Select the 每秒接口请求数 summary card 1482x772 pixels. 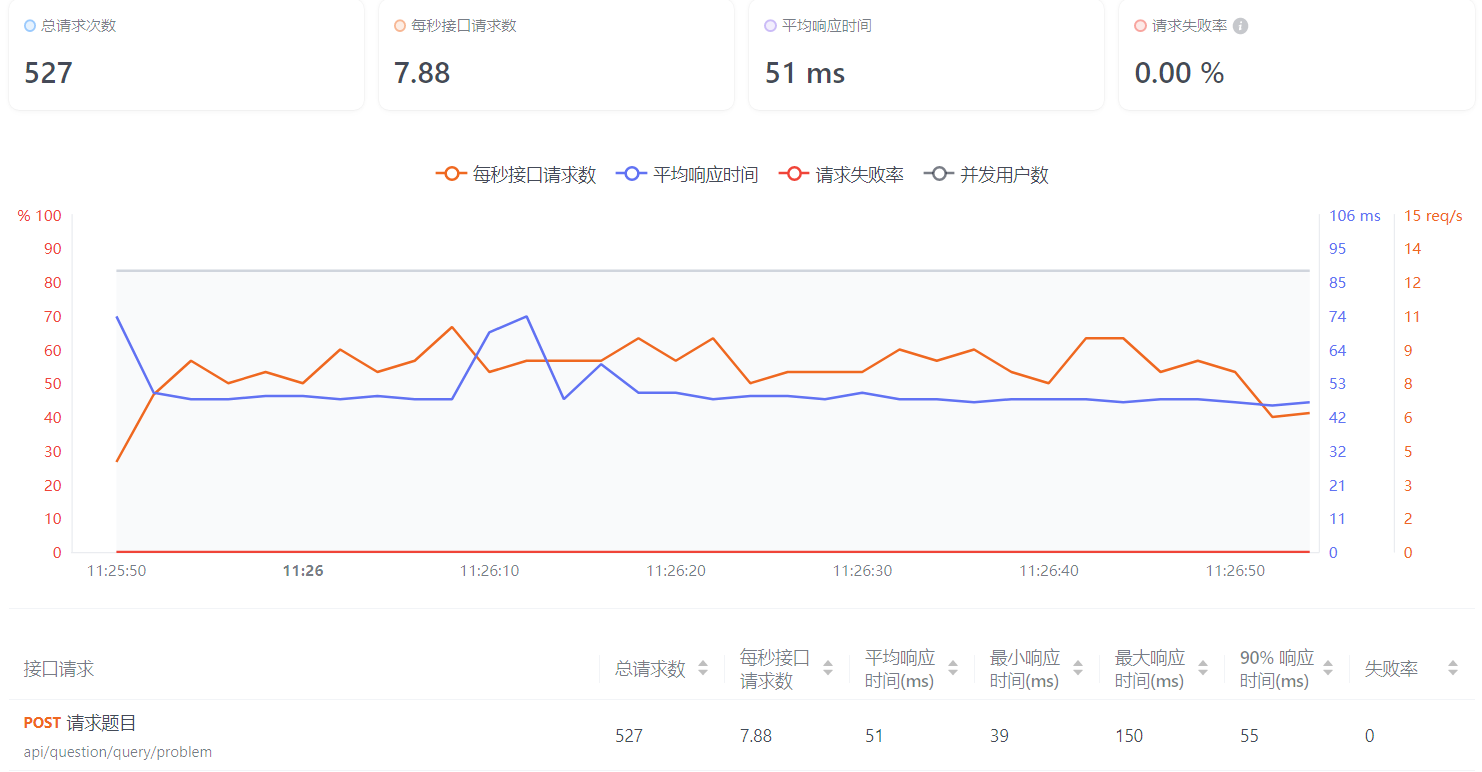click(556, 54)
